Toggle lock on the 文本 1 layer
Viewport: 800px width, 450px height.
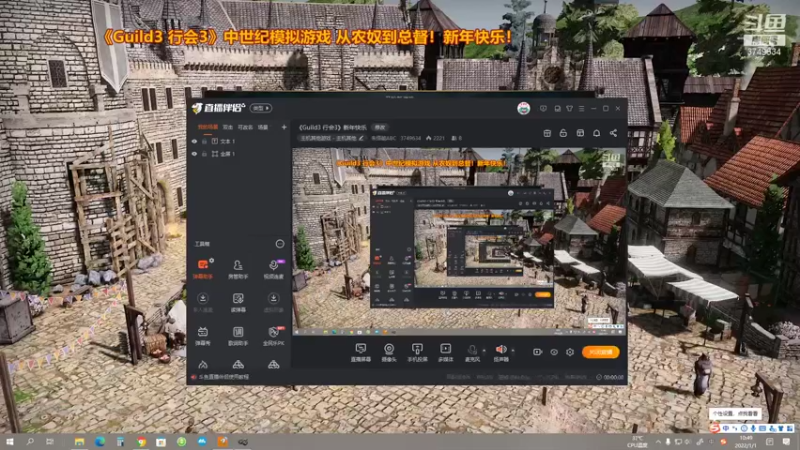point(204,141)
